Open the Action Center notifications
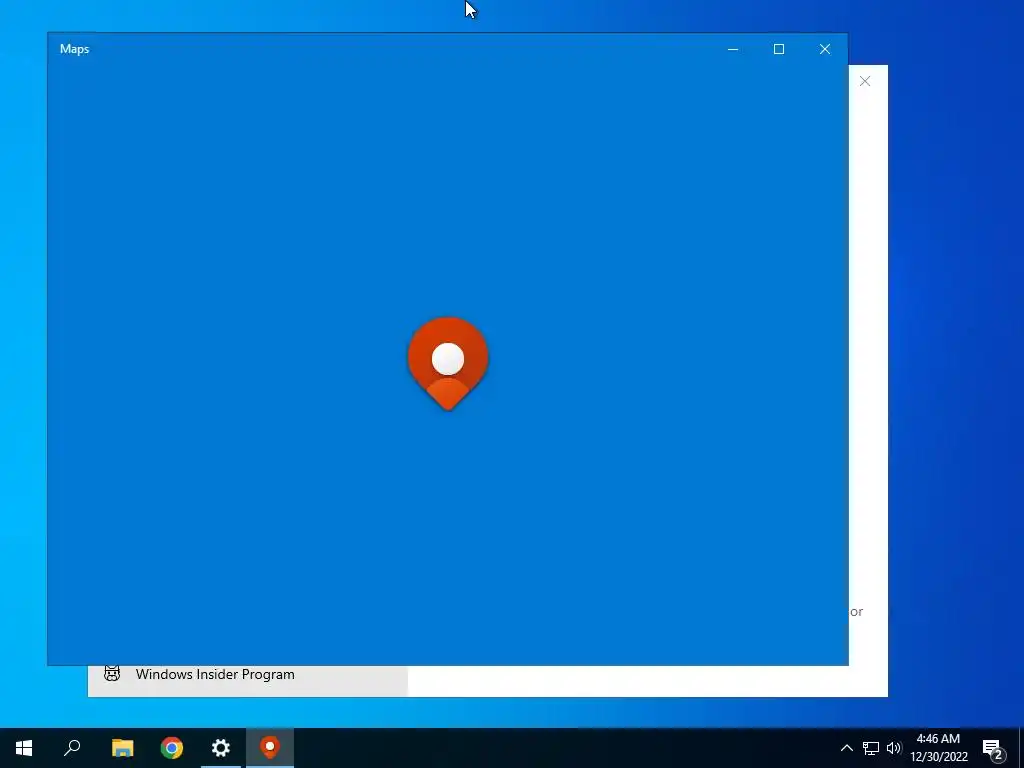1024x768 pixels. tap(993, 748)
